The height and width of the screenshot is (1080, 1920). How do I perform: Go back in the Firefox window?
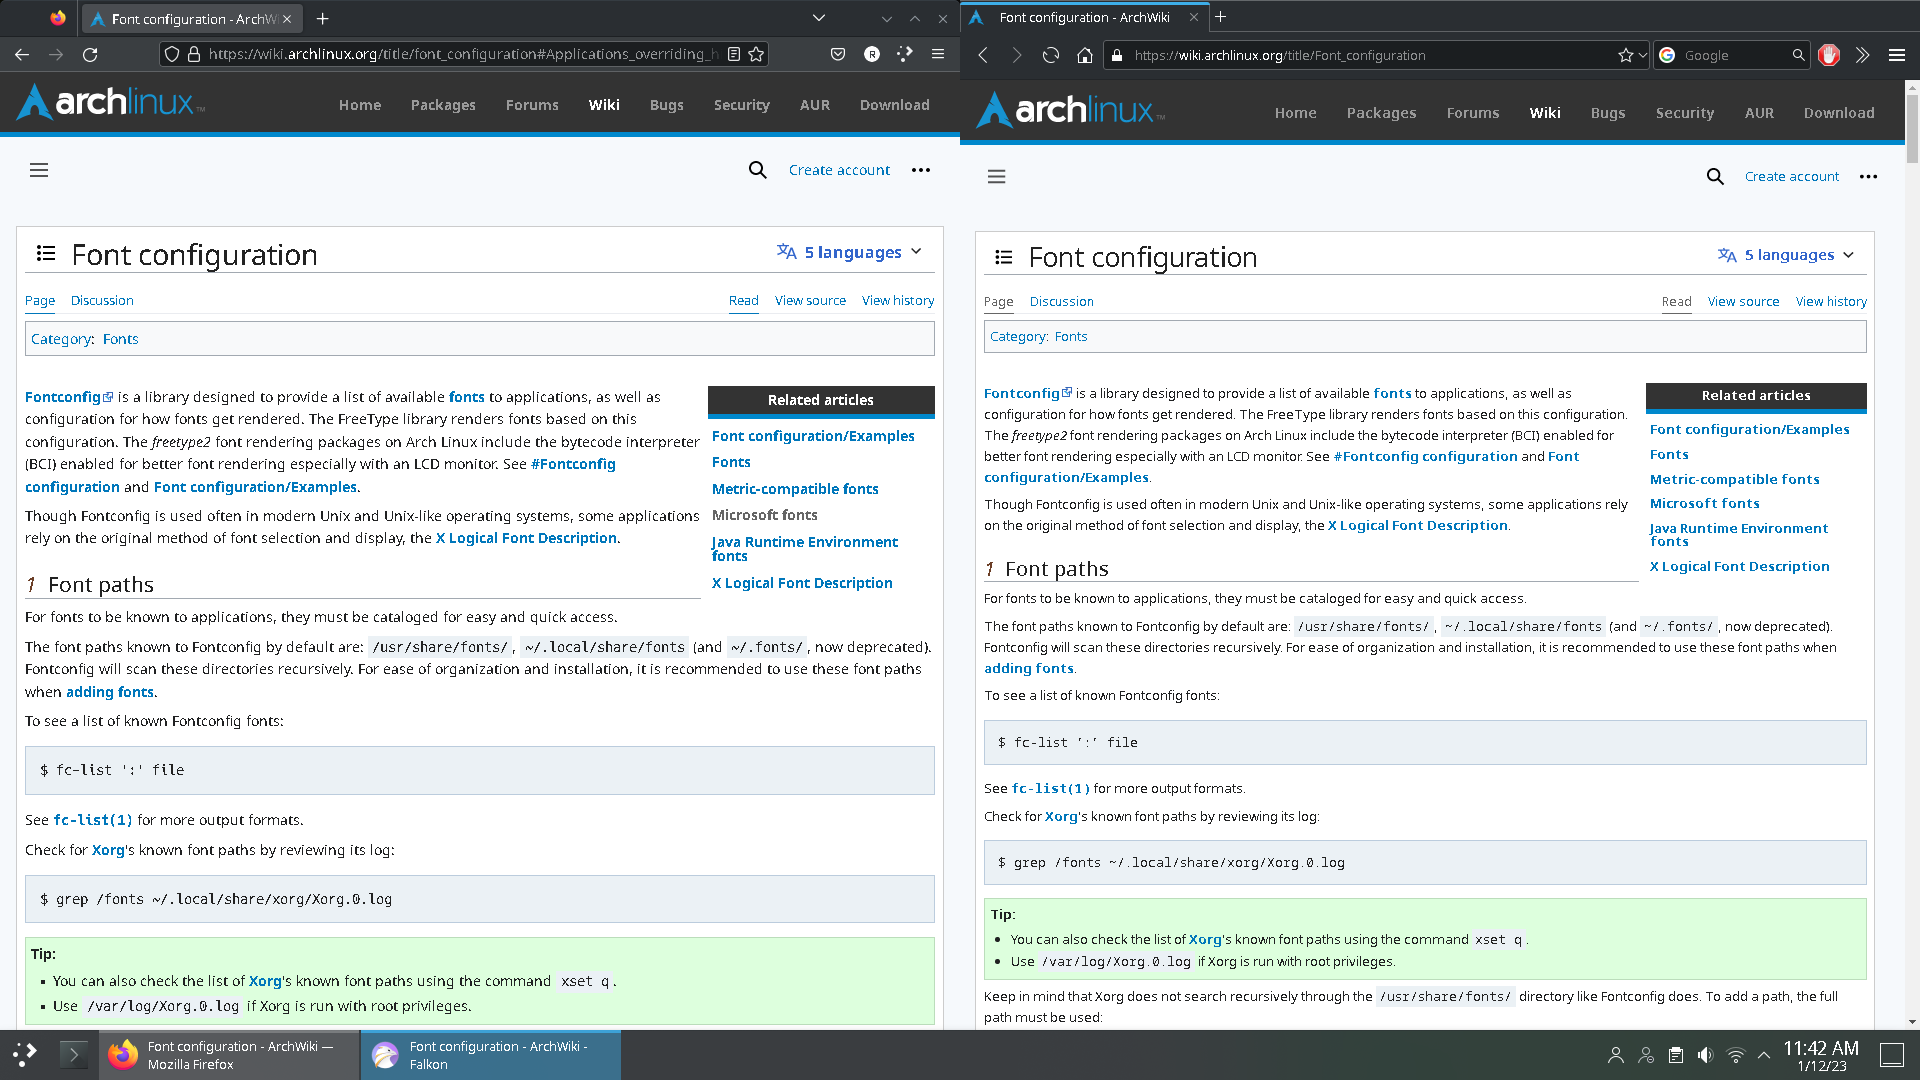pyautogui.click(x=22, y=54)
